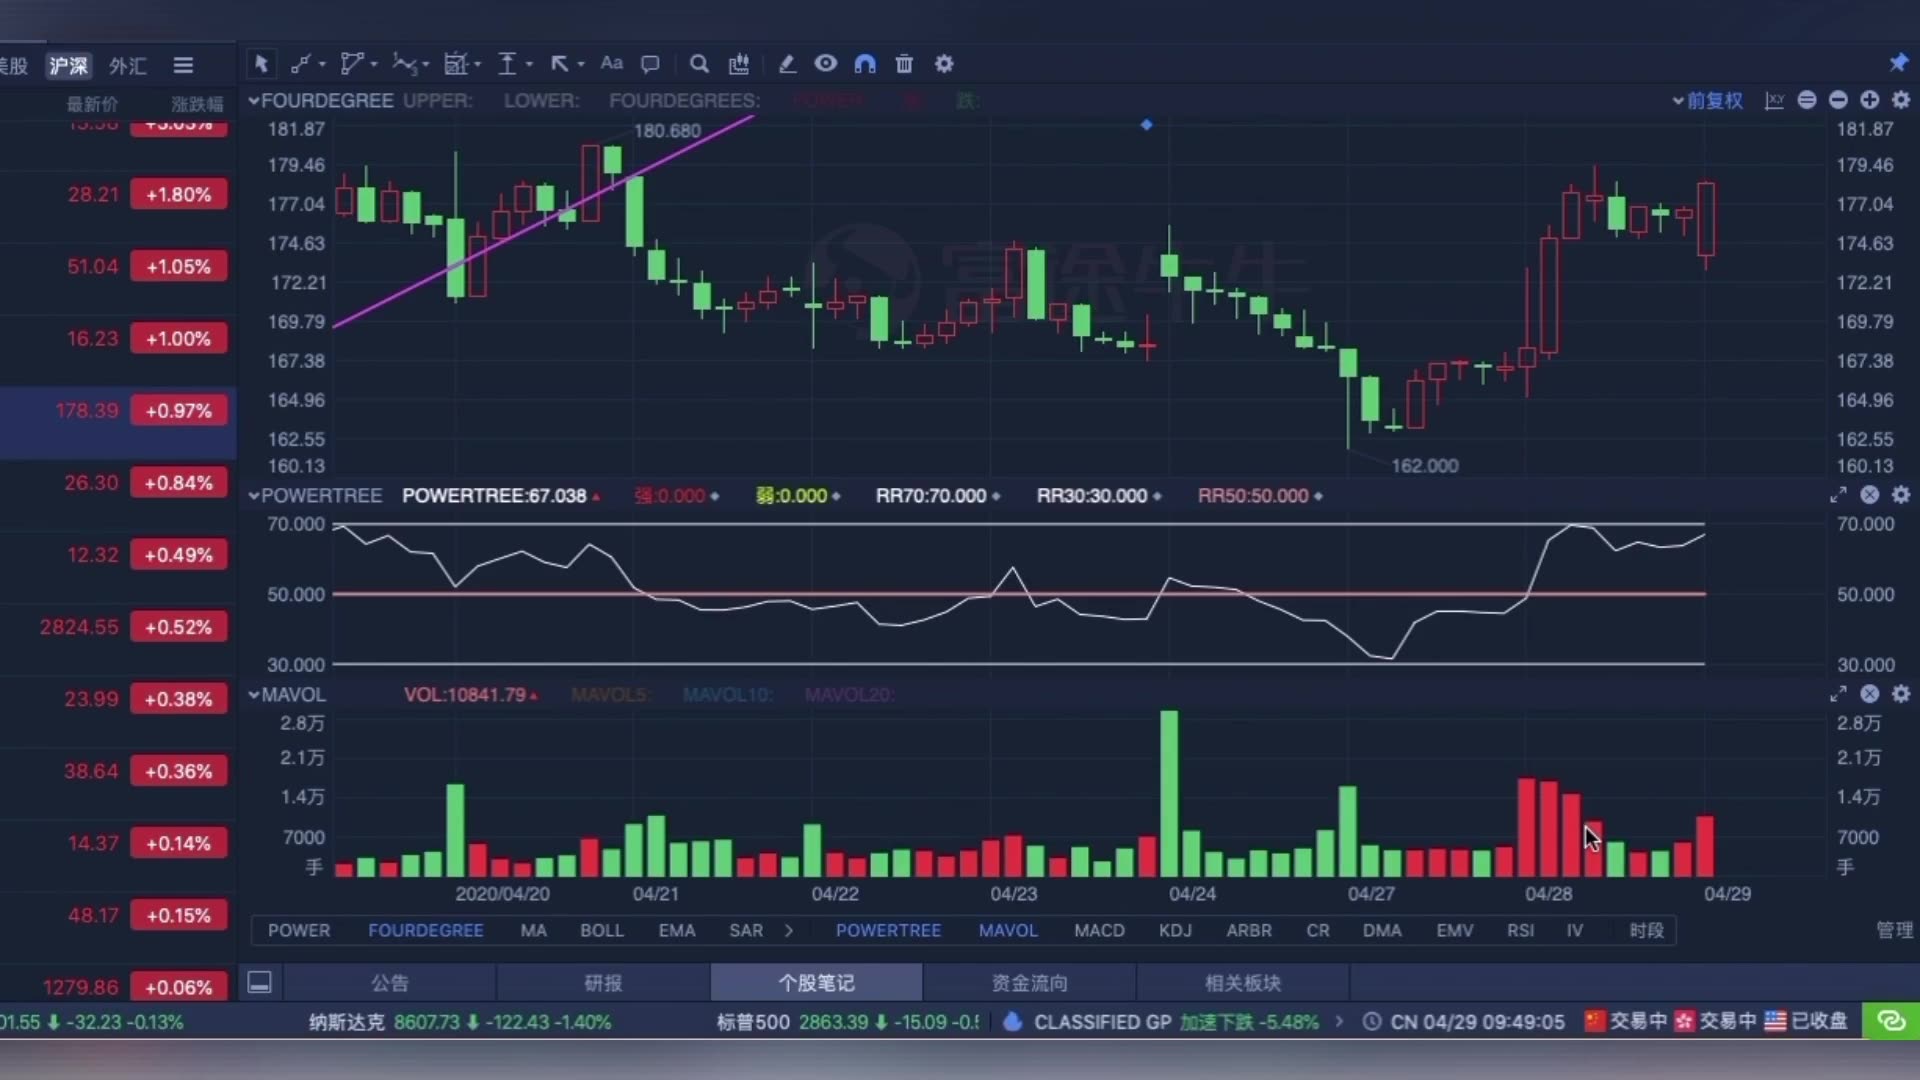
Task: Open wave tool dropdown arrow
Action: coord(426,65)
